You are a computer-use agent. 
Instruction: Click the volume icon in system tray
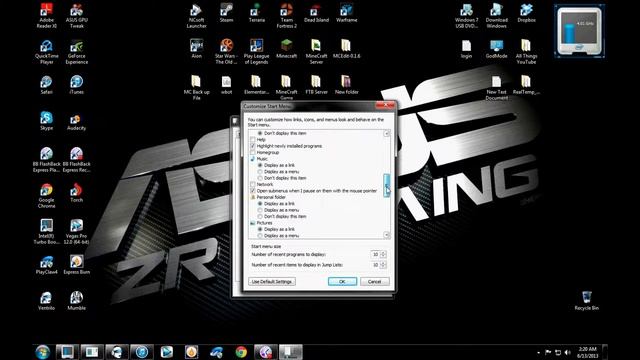point(568,352)
